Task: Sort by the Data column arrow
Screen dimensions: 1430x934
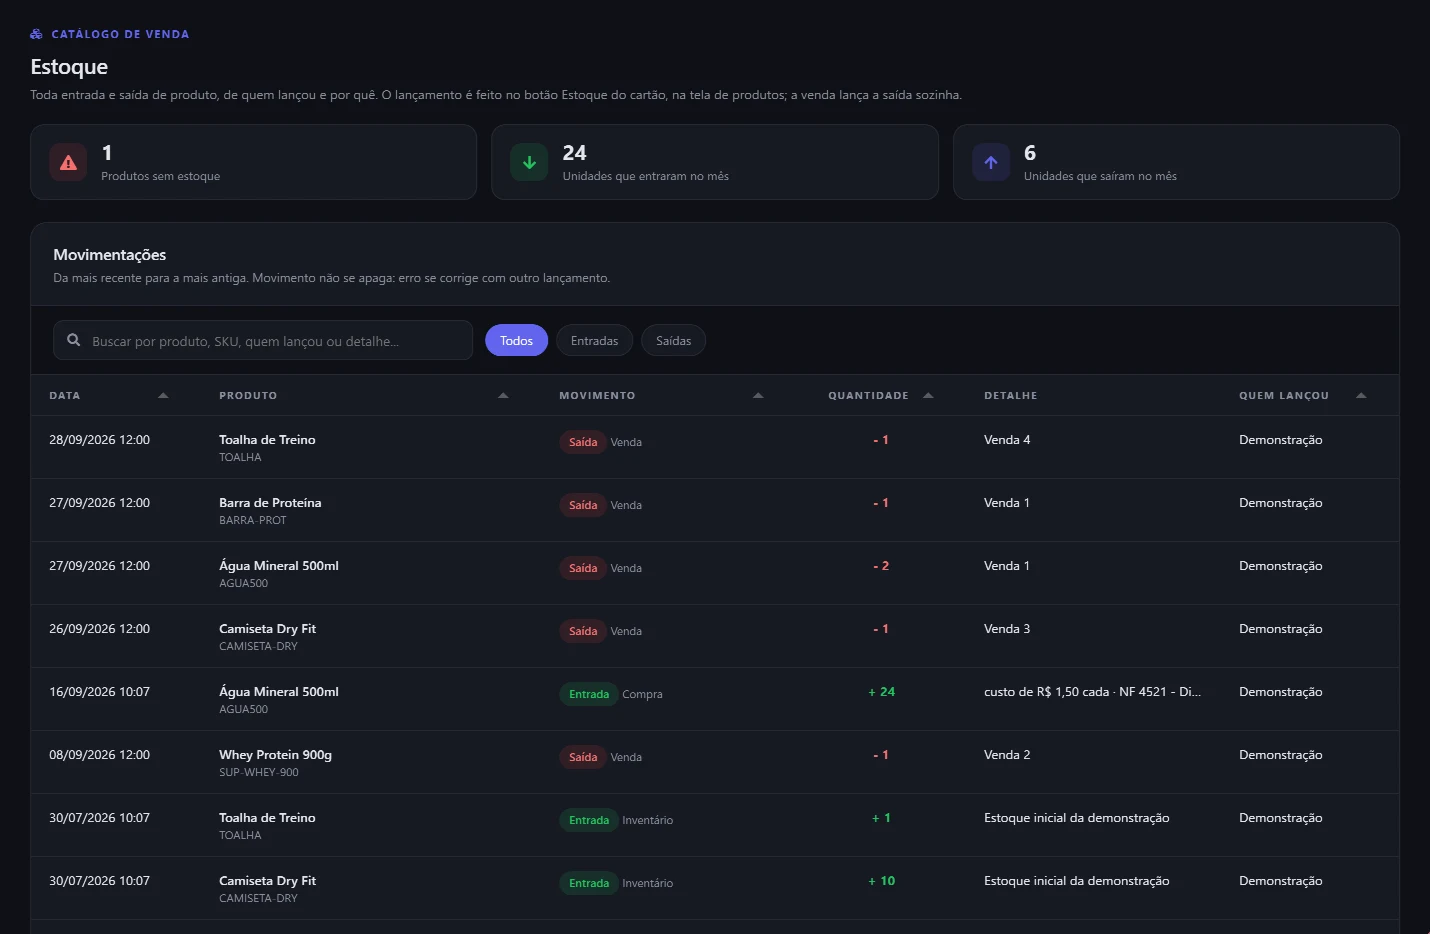Action: click(x=163, y=396)
